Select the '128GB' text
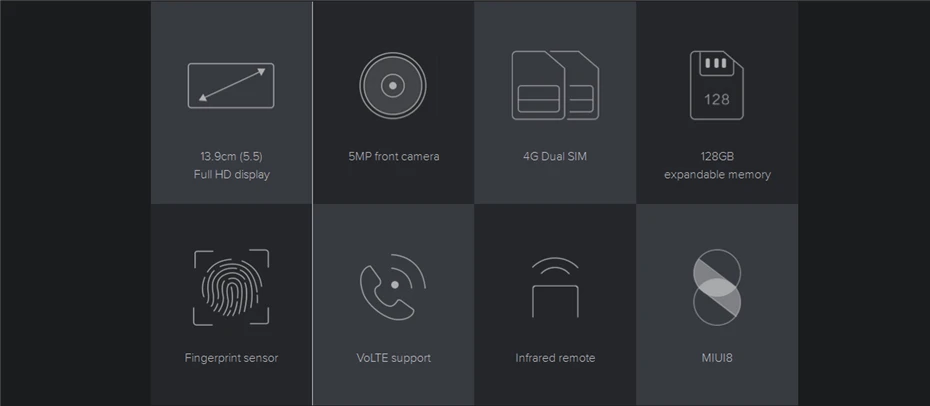 coord(717,156)
